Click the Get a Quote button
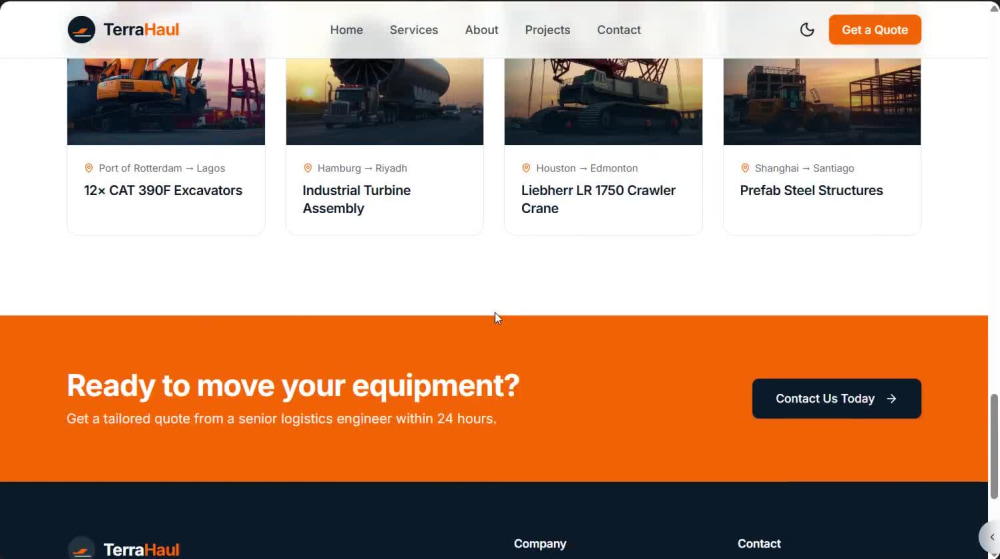This screenshot has height=559, width=1000. click(x=874, y=30)
